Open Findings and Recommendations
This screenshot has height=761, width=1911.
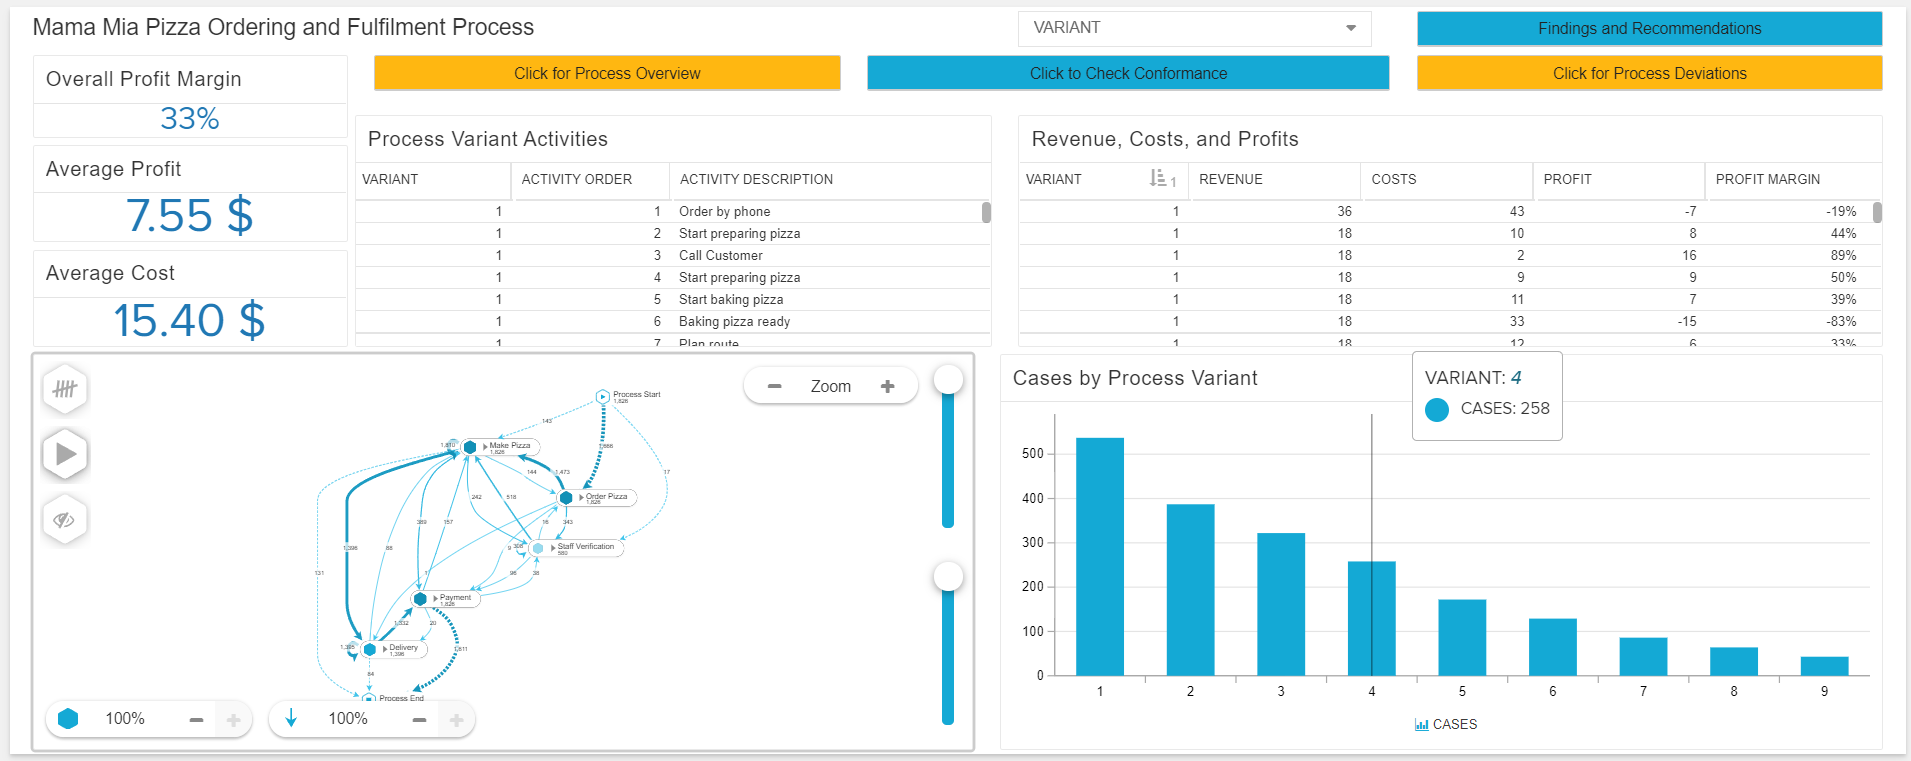(1649, 28)
